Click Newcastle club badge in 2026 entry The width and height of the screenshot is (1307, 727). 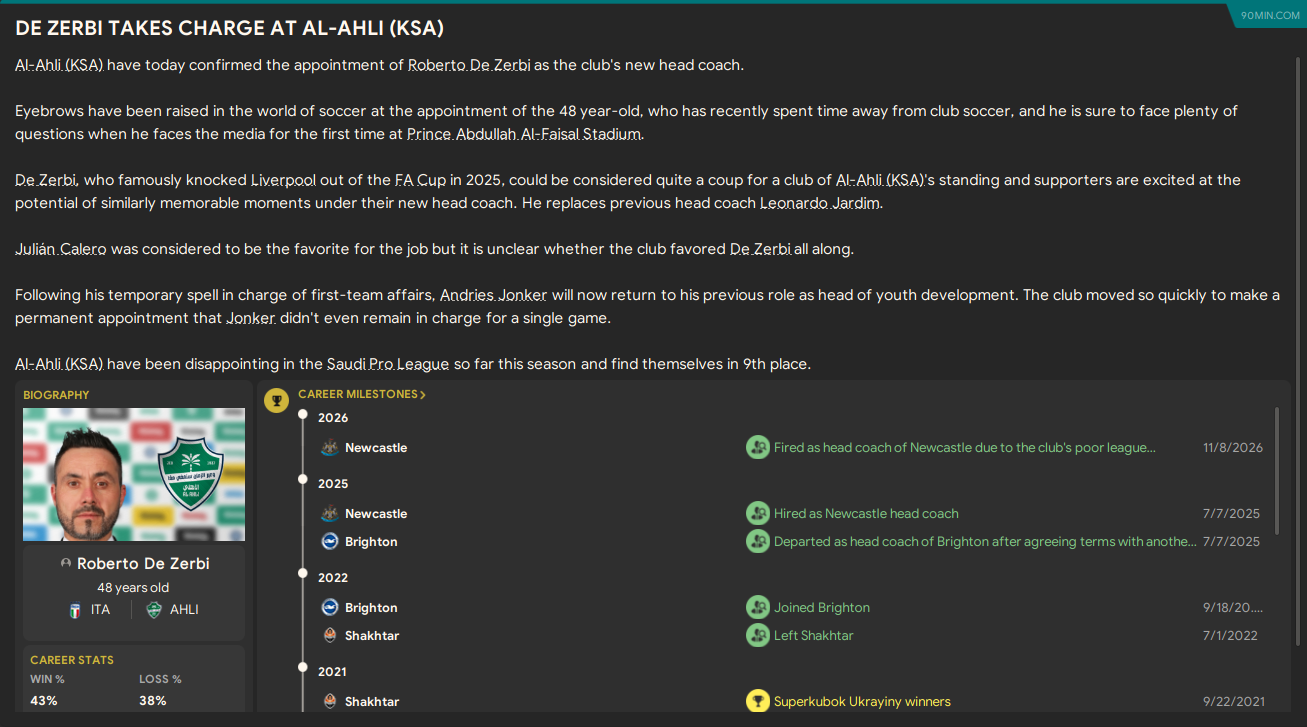point(330,448)
